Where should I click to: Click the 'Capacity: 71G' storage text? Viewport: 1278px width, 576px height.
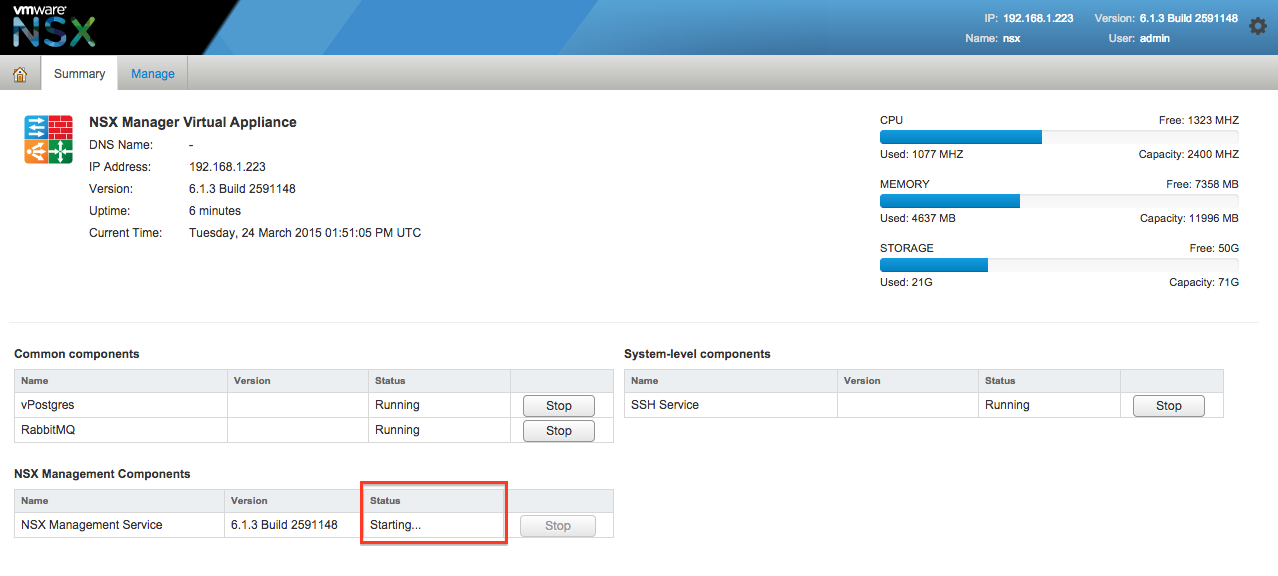[x=1204, y=282]
